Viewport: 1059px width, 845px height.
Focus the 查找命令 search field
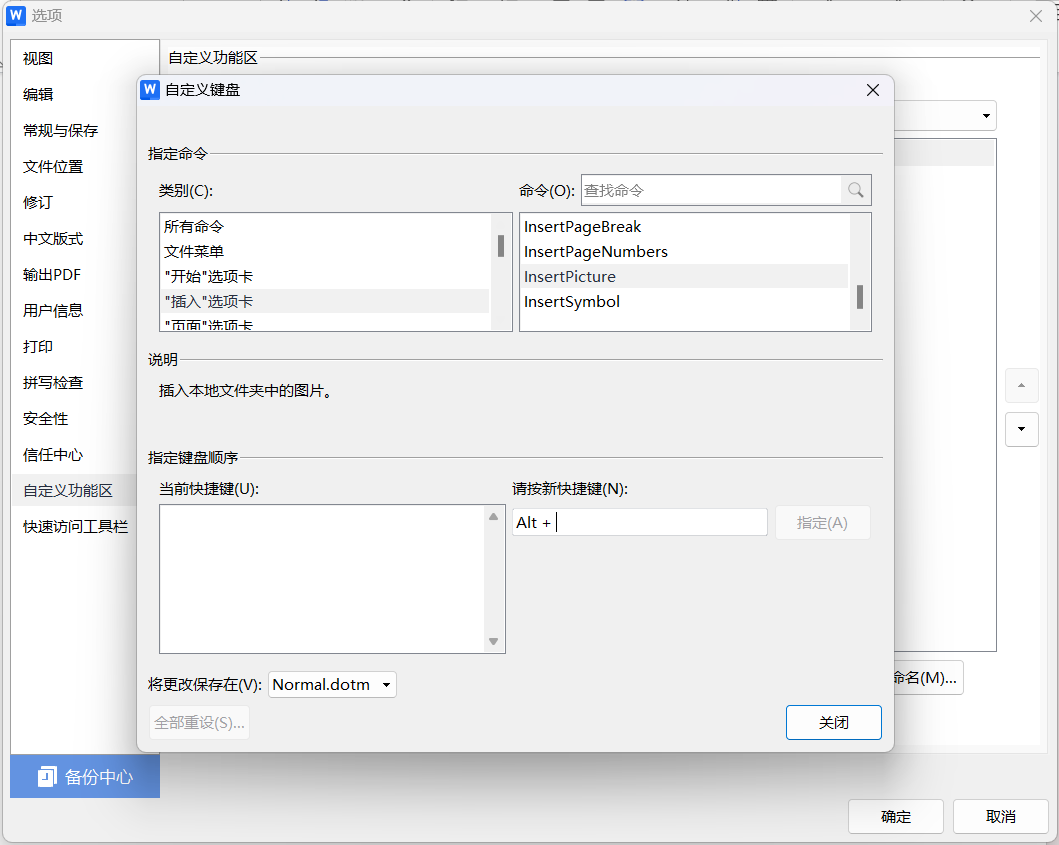click(x=711, y=190)
